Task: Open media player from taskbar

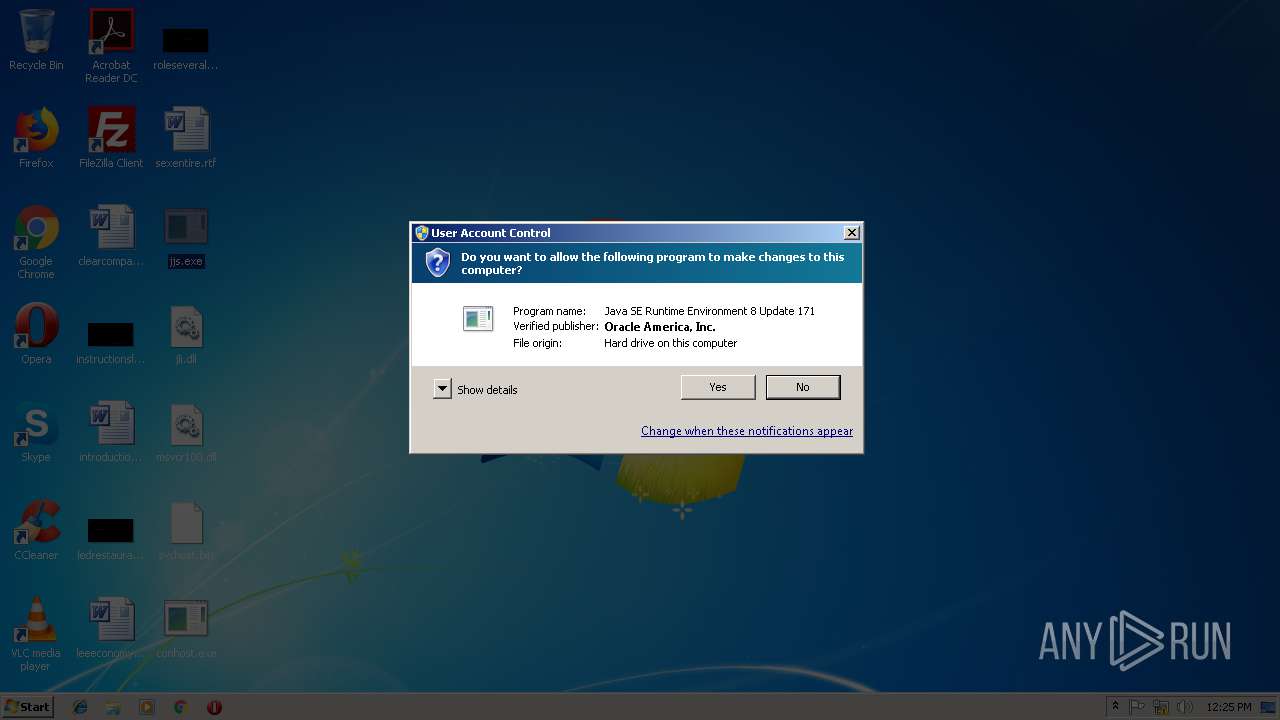Action: coord(147,707)
